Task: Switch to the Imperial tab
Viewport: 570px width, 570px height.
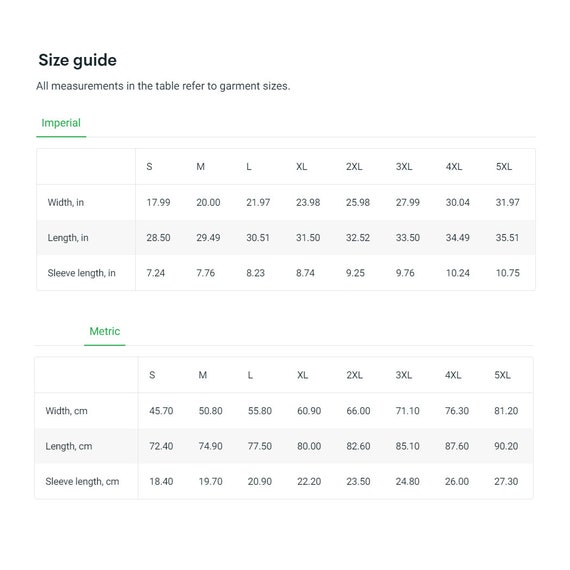Action: [x=61, y=123]
